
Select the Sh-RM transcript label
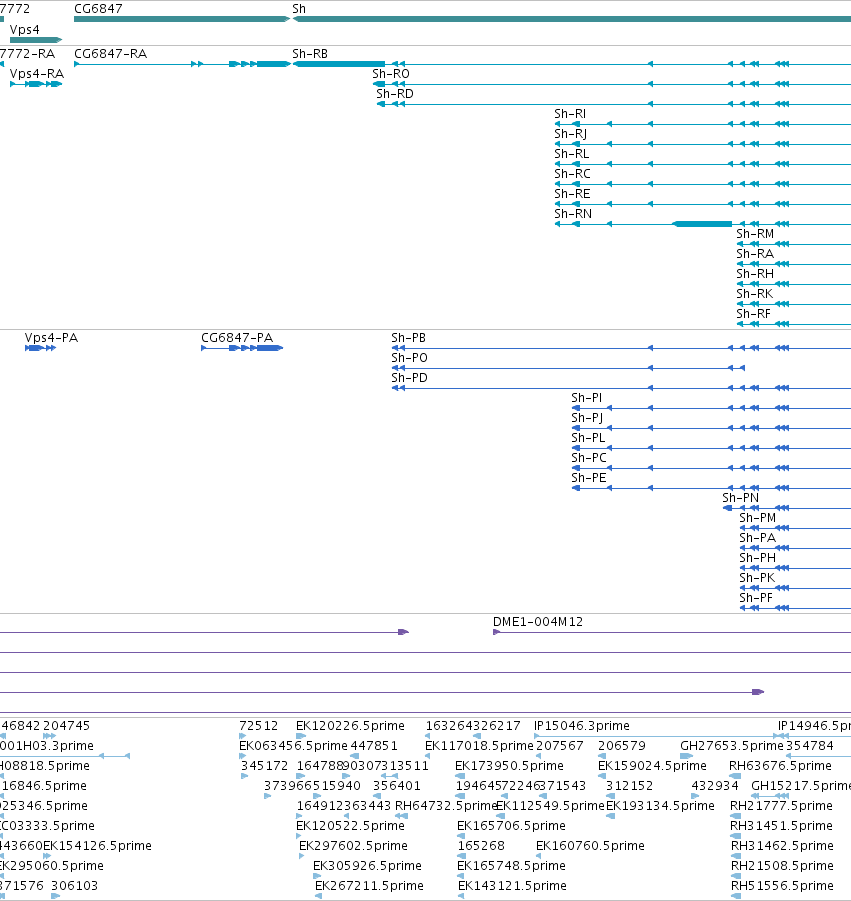pyautogui.click(x=755, y=234)
